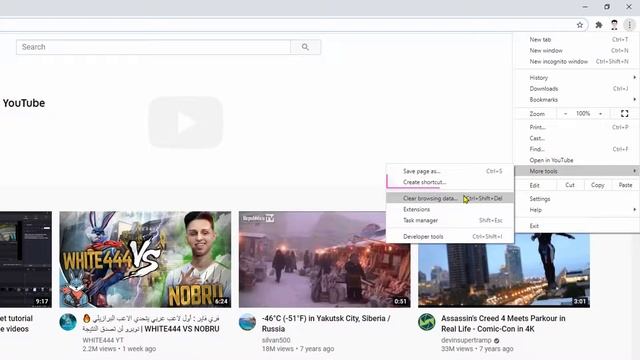Expand the Bookmarks submenu
This screenshot has height=360, width=640.
tap(576, 100)
